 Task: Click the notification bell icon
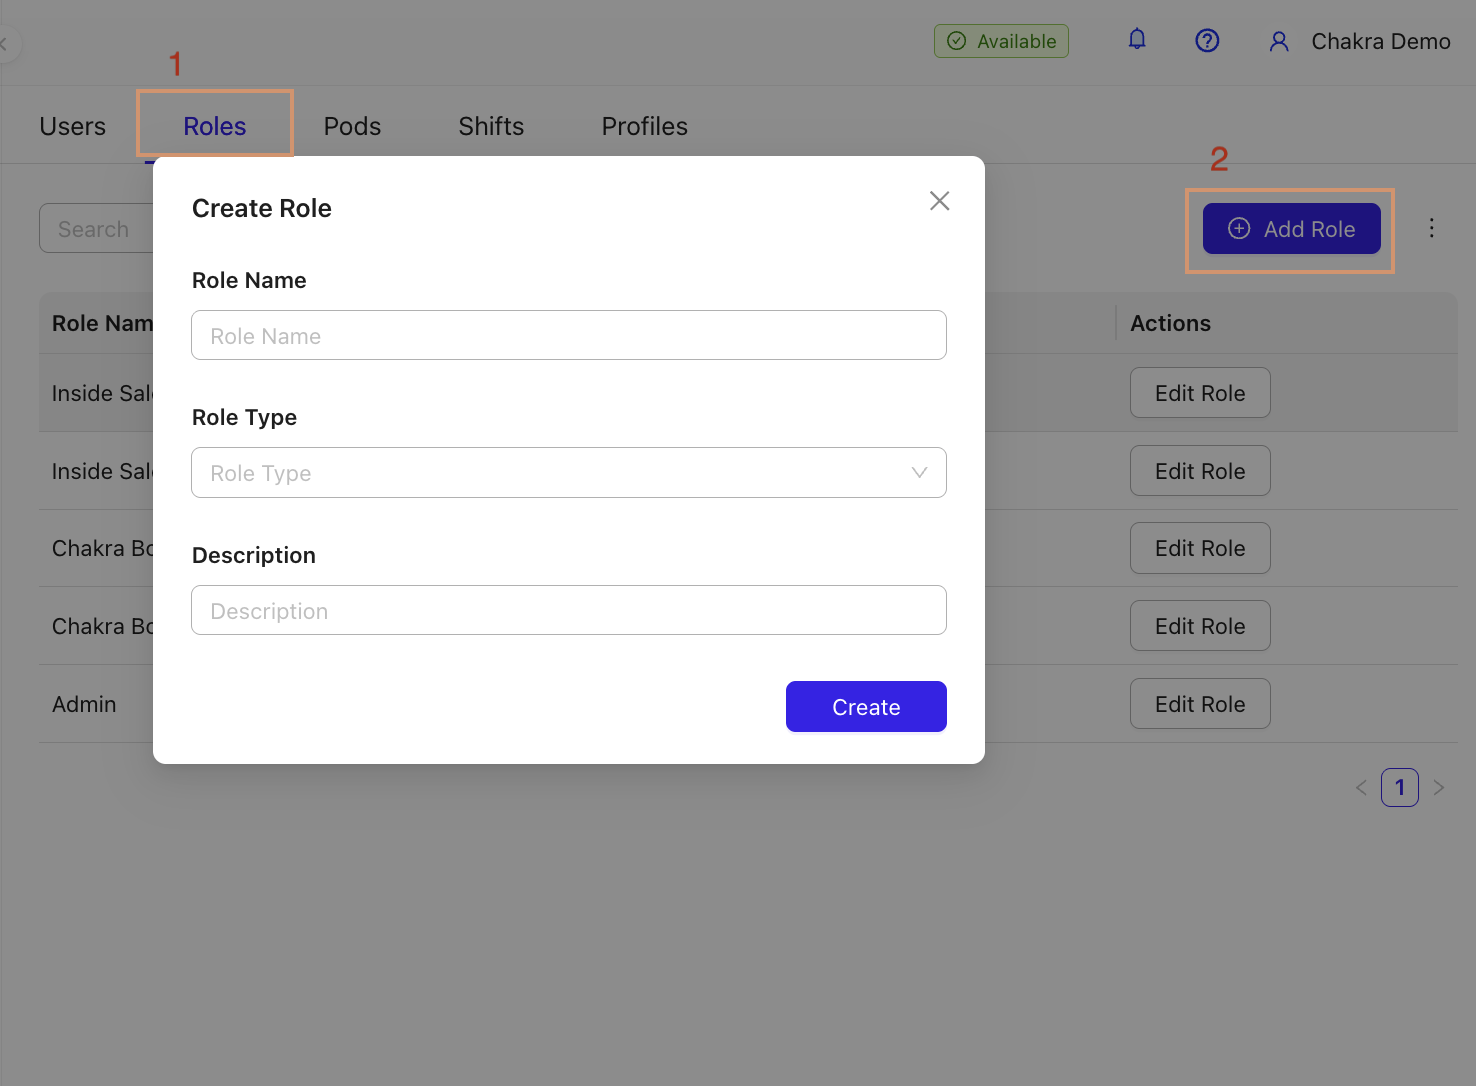pyautogui.click(x=1137, y=40)
